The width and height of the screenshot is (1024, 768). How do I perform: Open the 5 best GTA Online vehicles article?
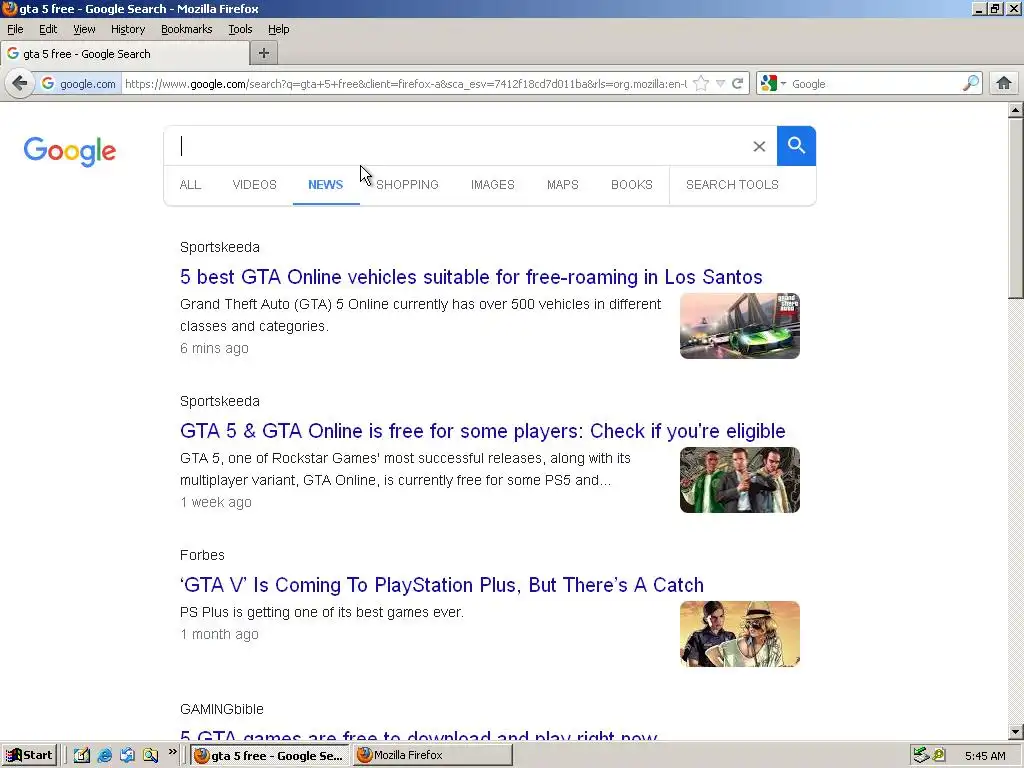pos(471,277)
